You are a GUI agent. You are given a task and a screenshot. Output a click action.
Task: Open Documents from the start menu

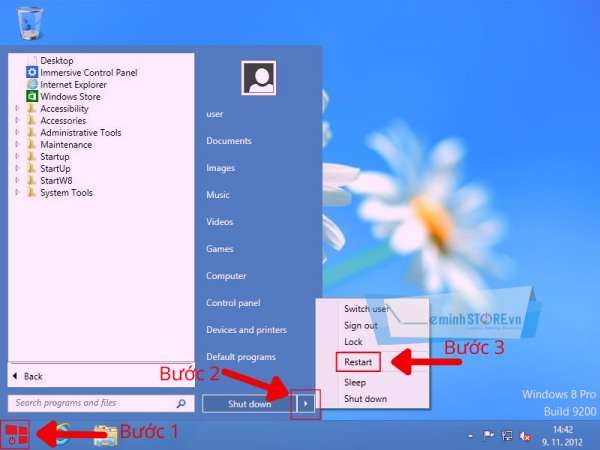pyautogui.click(x=229, y=141)
